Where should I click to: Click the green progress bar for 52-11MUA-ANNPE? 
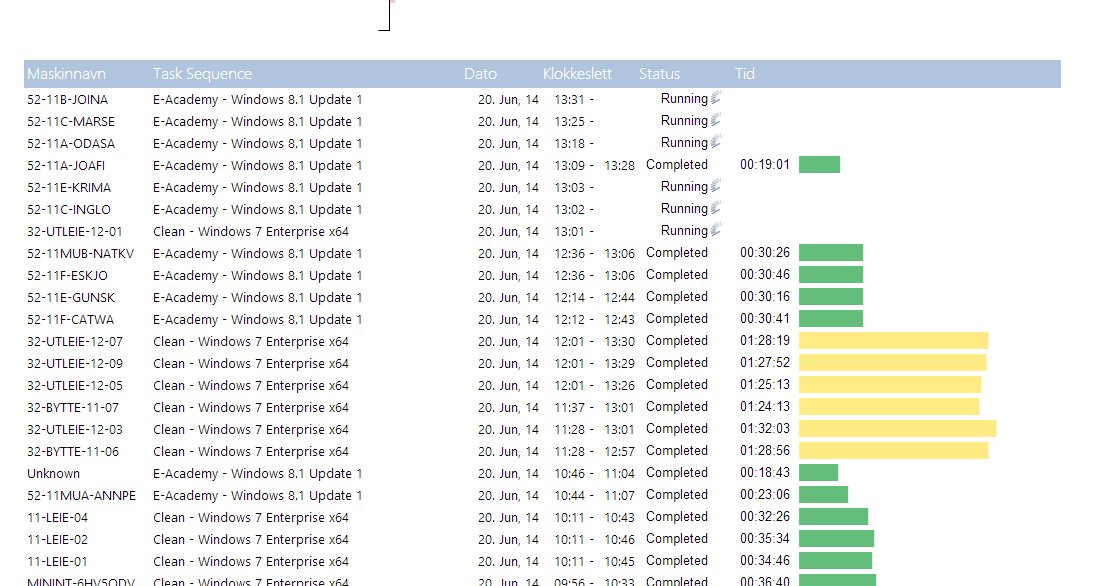(822, 494)
